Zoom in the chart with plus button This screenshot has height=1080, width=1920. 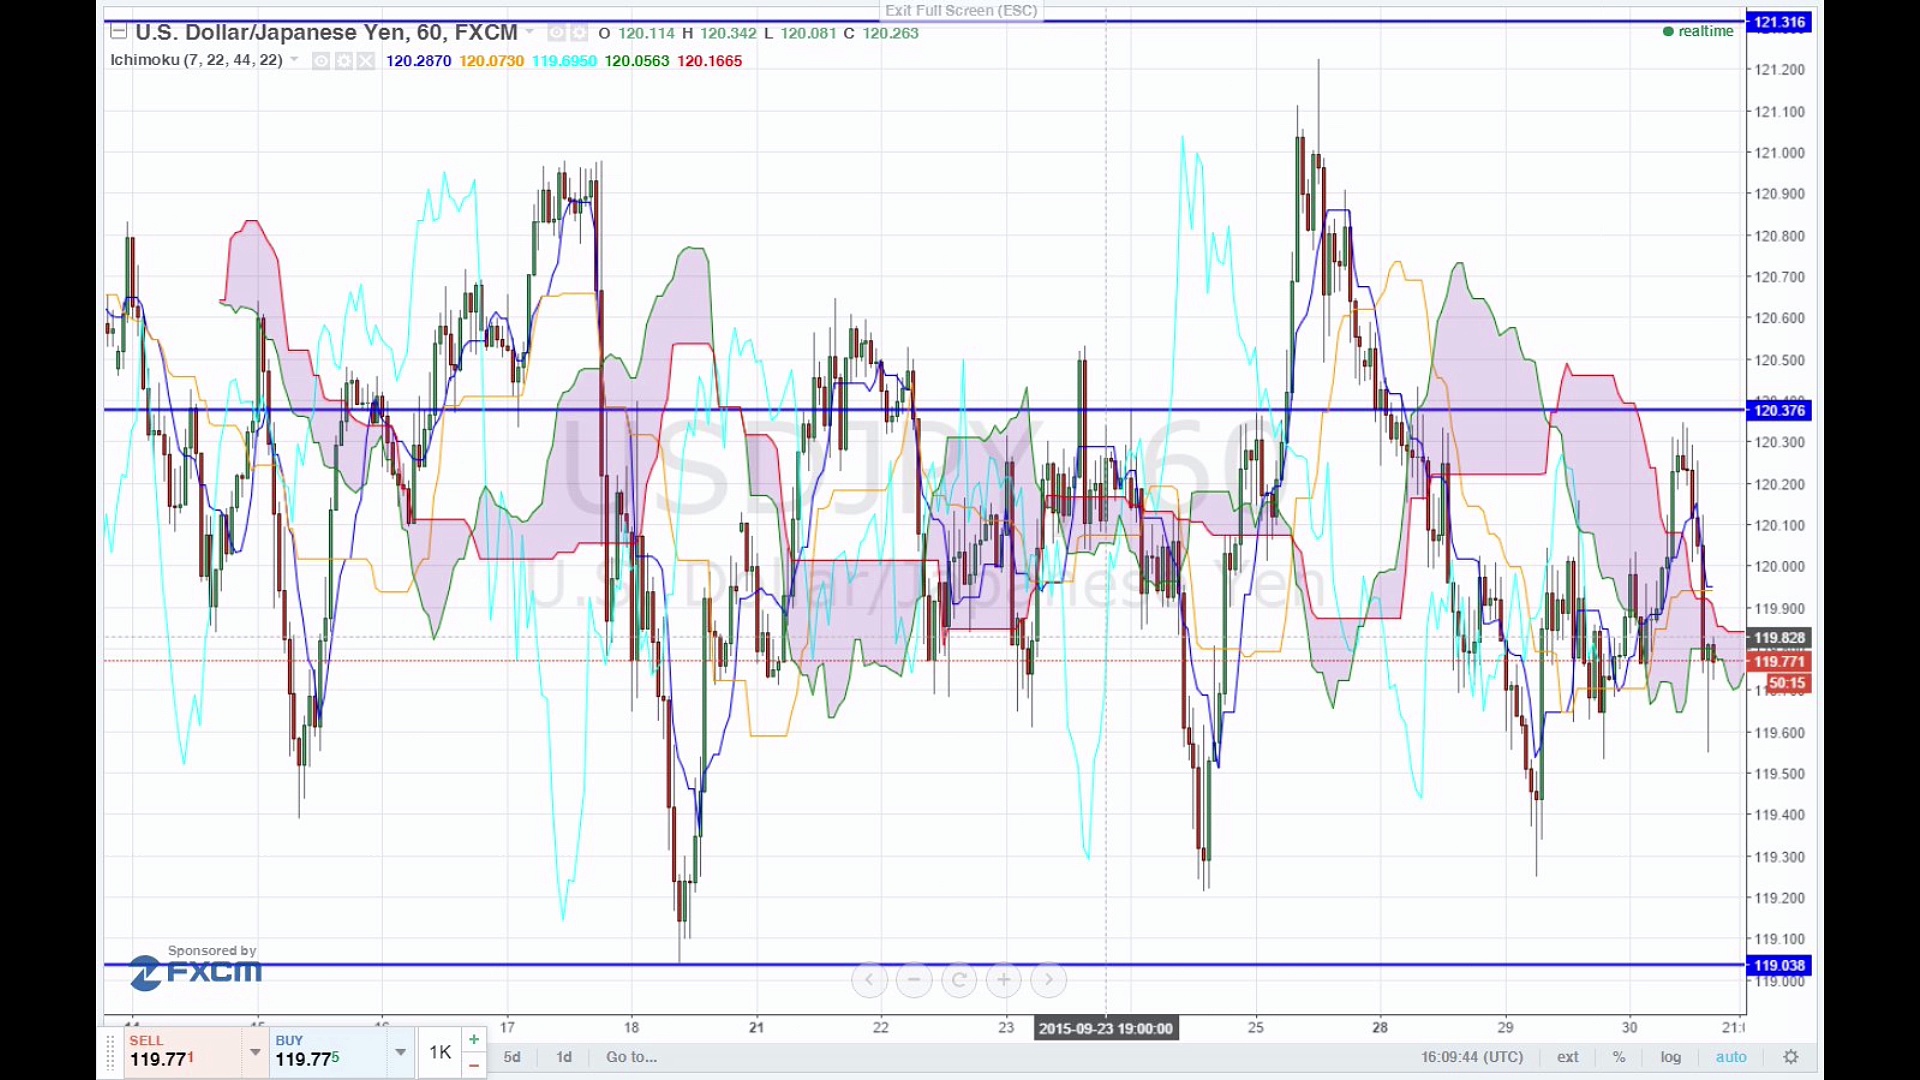1004,980
